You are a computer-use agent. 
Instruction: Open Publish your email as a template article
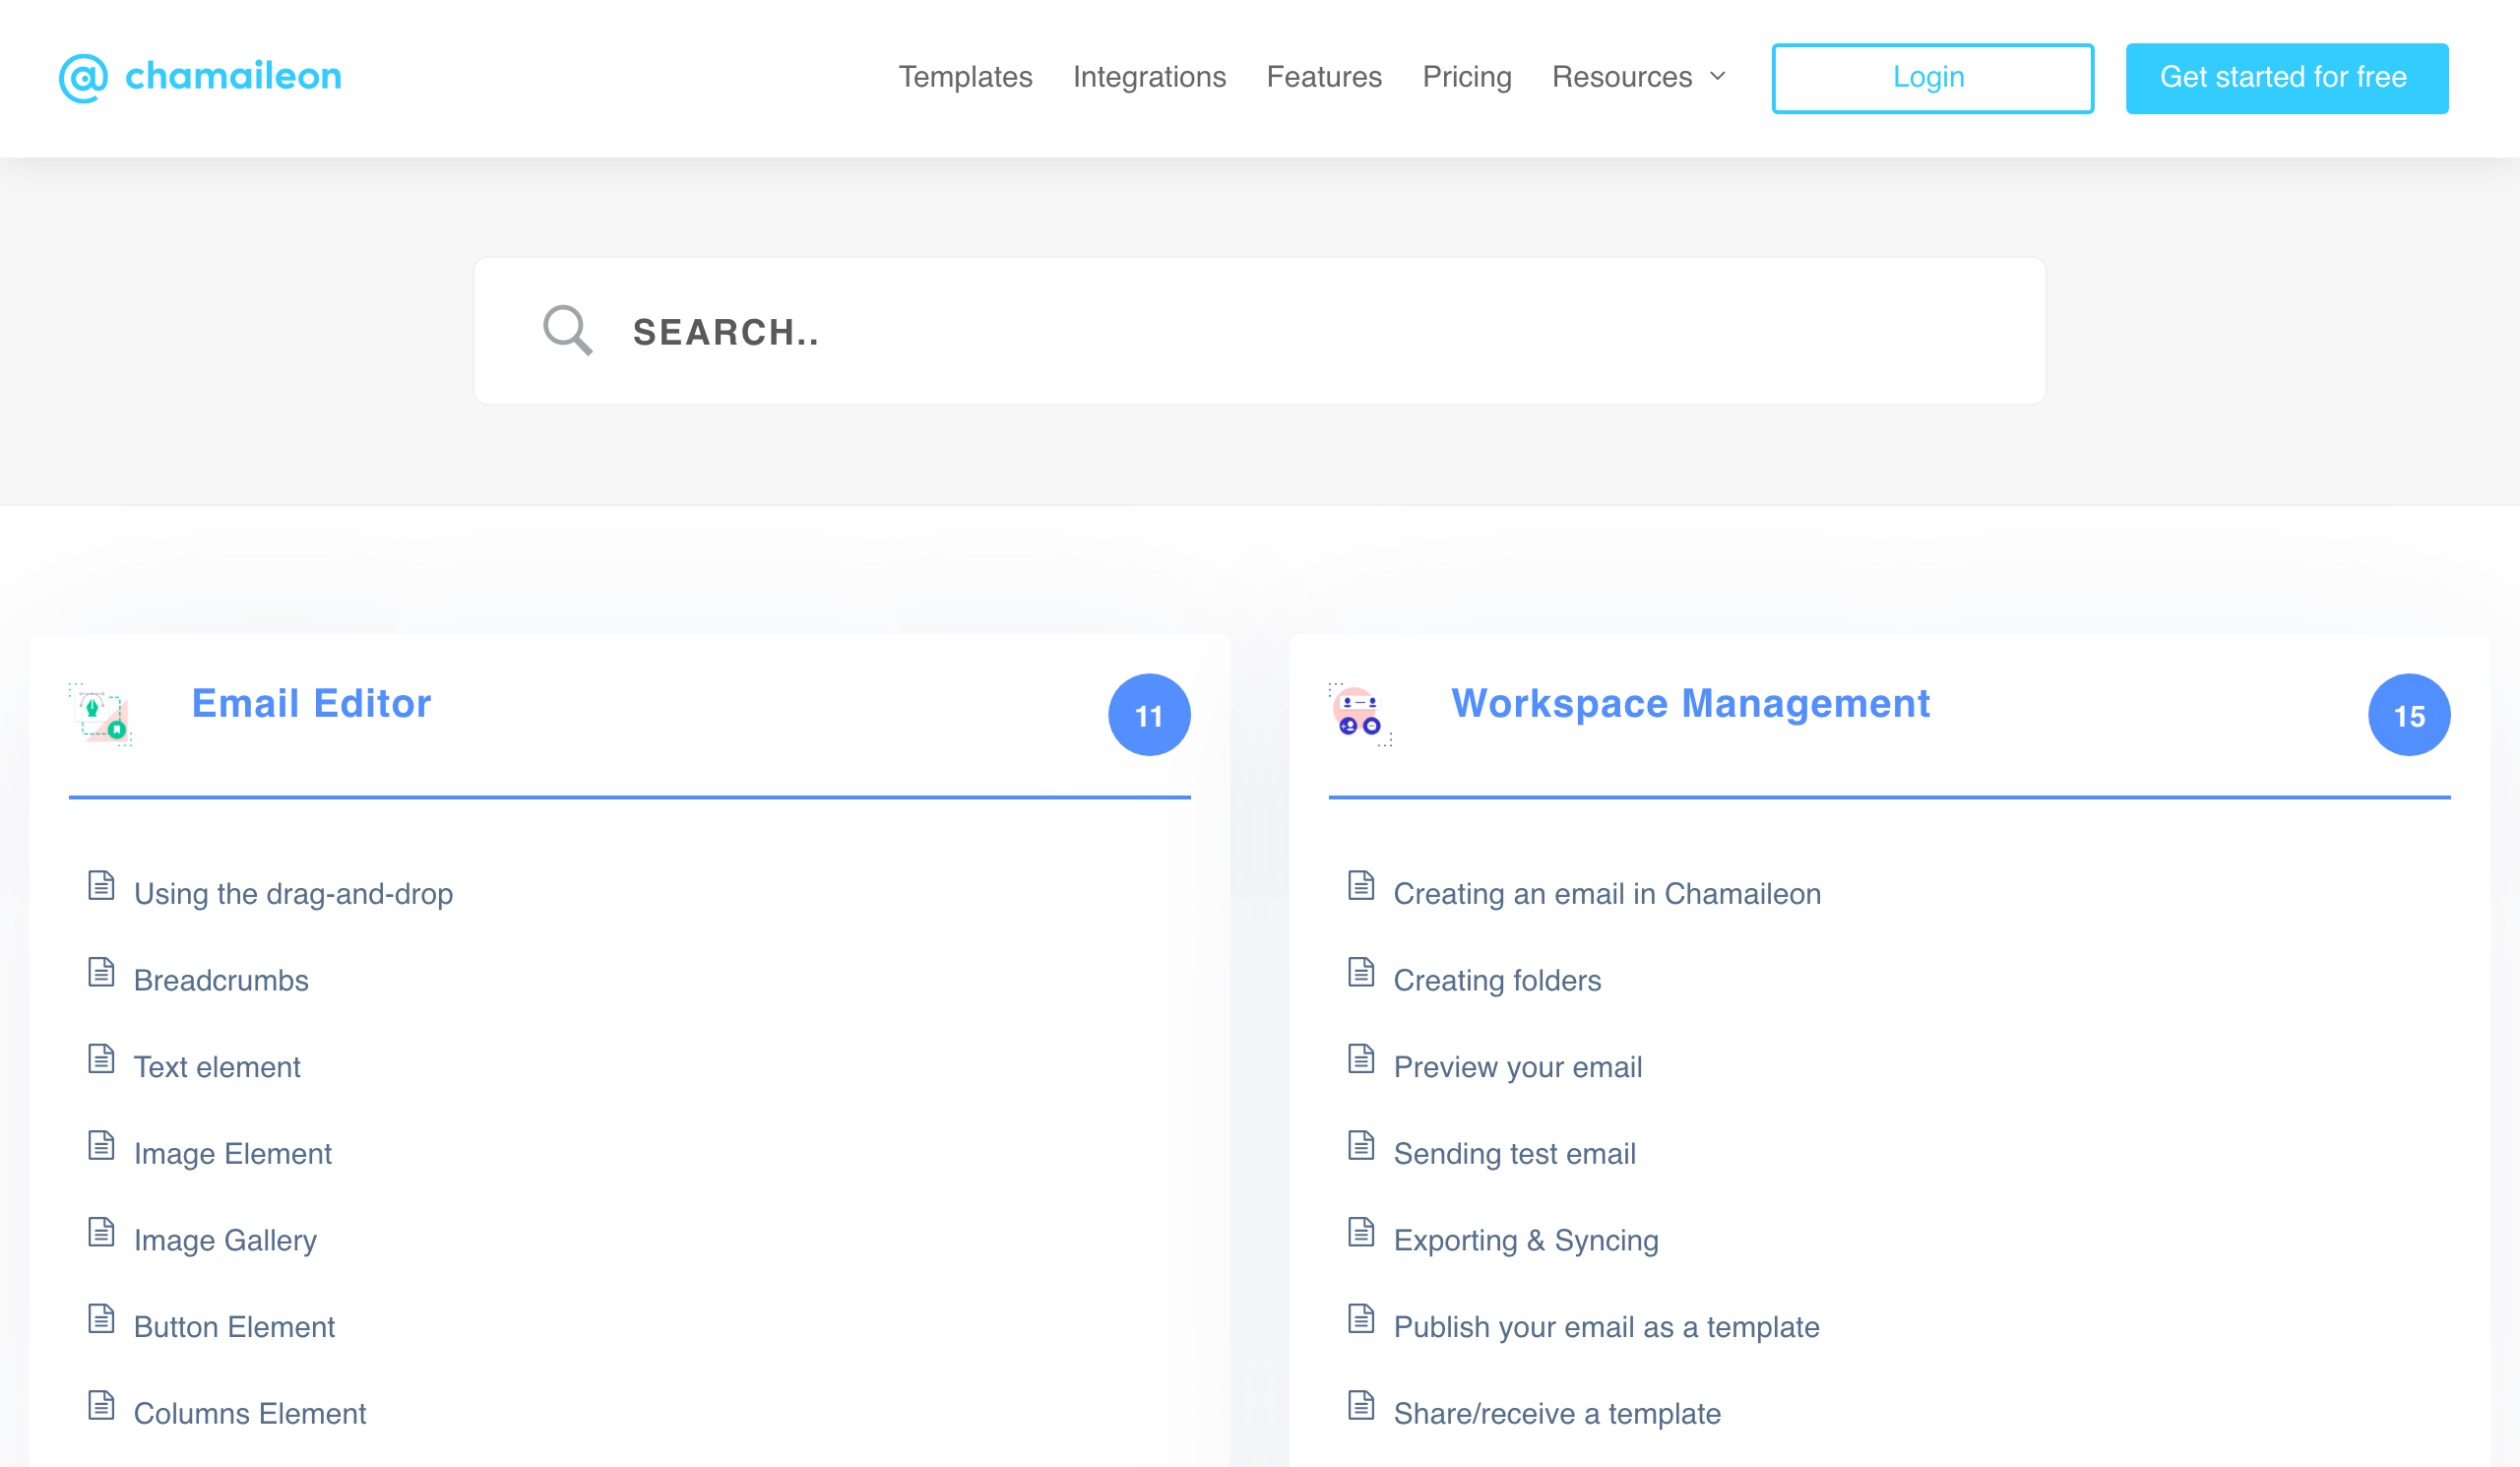coord(1607,1327)
